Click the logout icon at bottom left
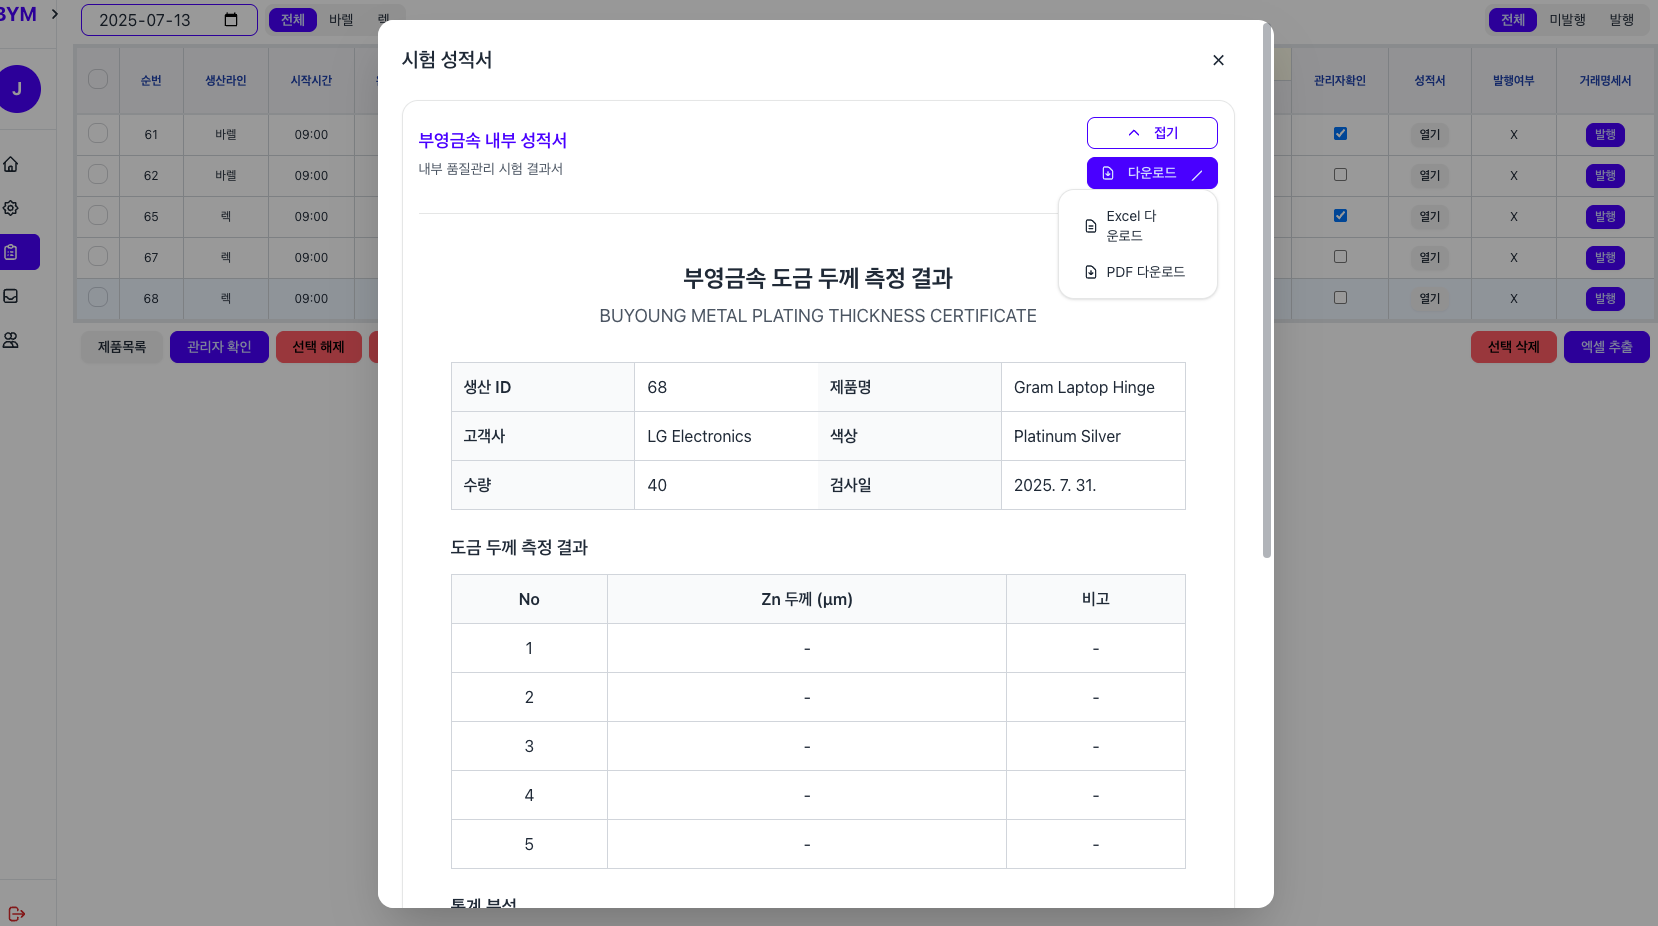The width and height of the screenshot is (1658, 926). click(x=16, y=914)
